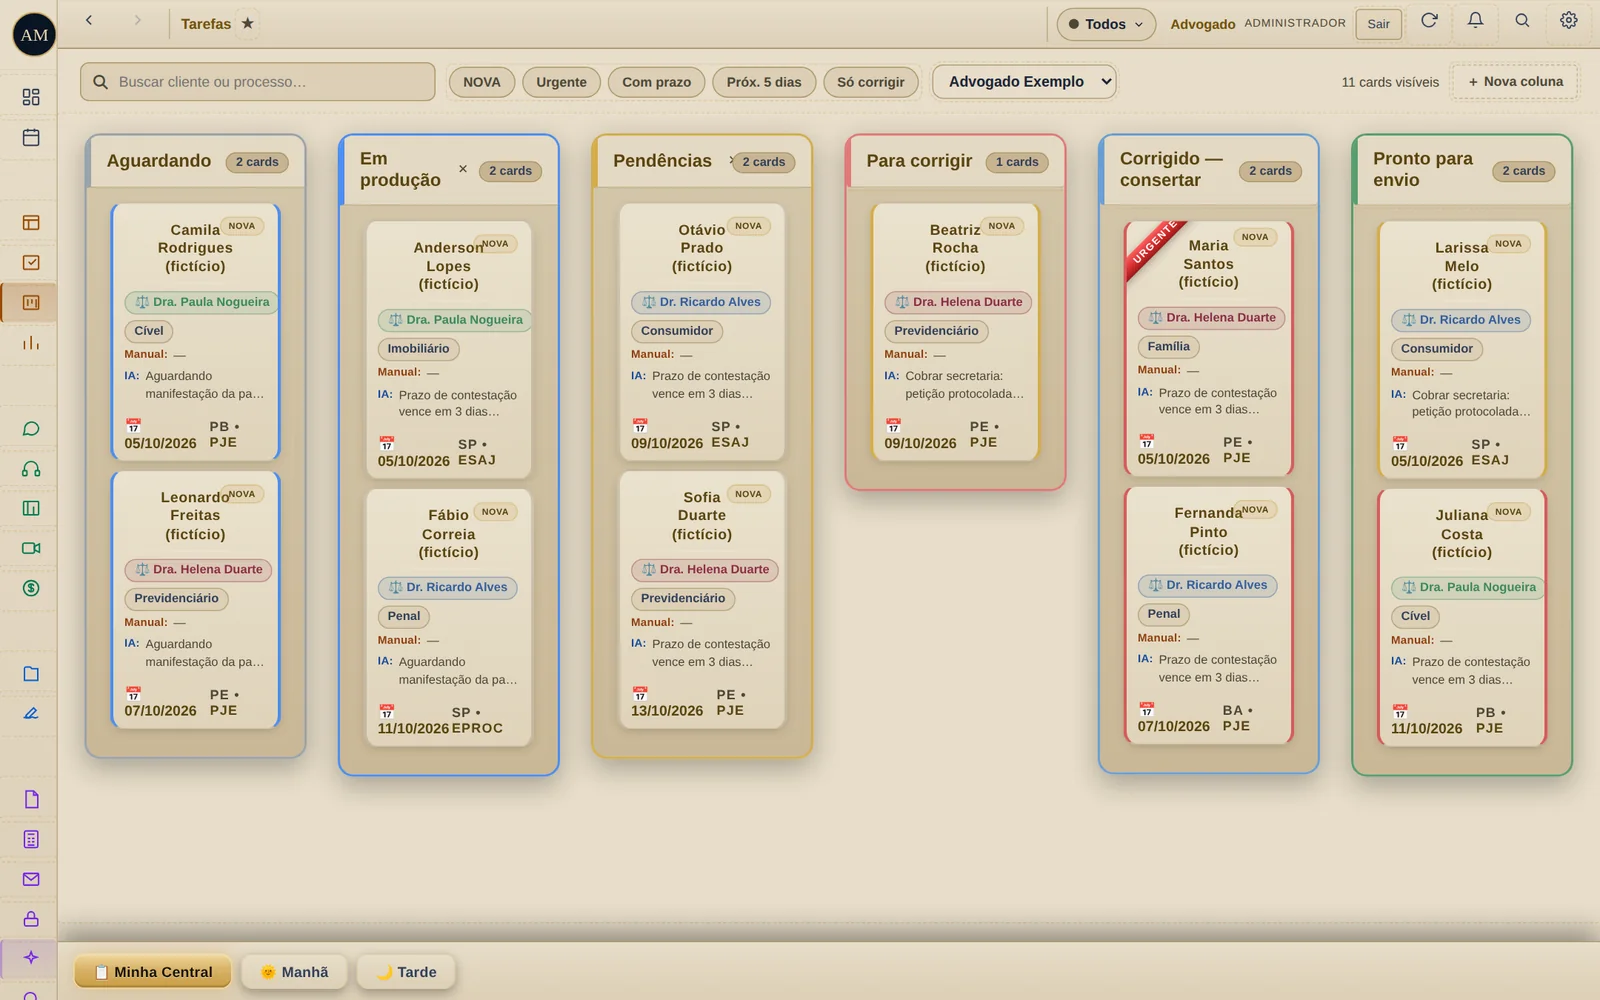The width and height of the screenshot is (1600, 1000).
Task: Open settings gear icon
Action: click(1569, 21)
